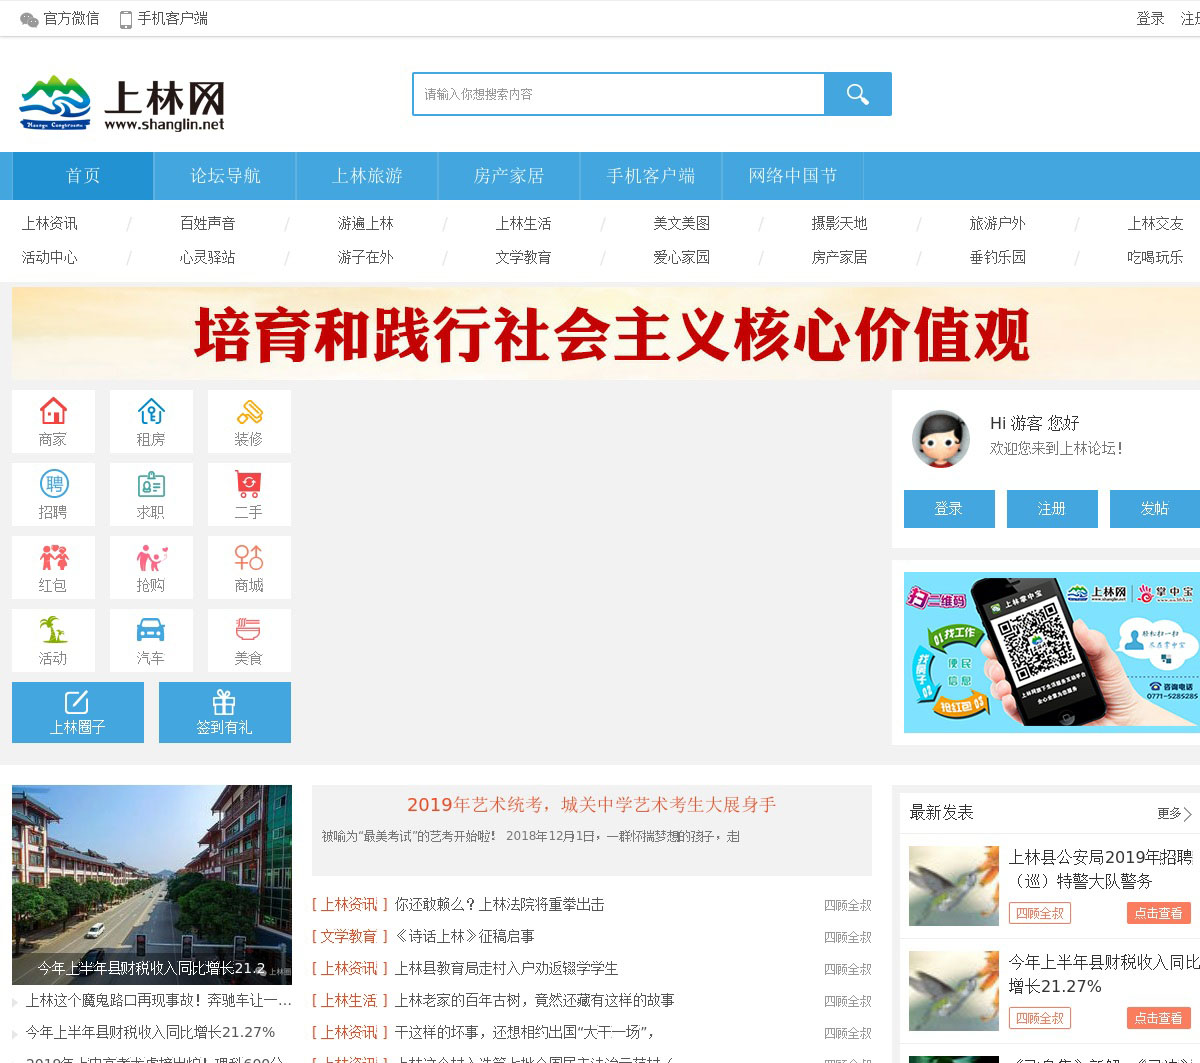Click the 二手 second-hand cart icon
This screenshot has height=1063, width=1200.
pyautogui.click(x=249, y=485)
